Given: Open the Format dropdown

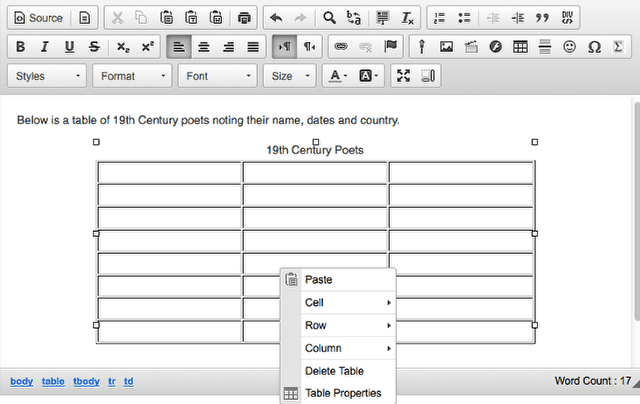Looking at the screenshot, I should click(x=132, y=76).
